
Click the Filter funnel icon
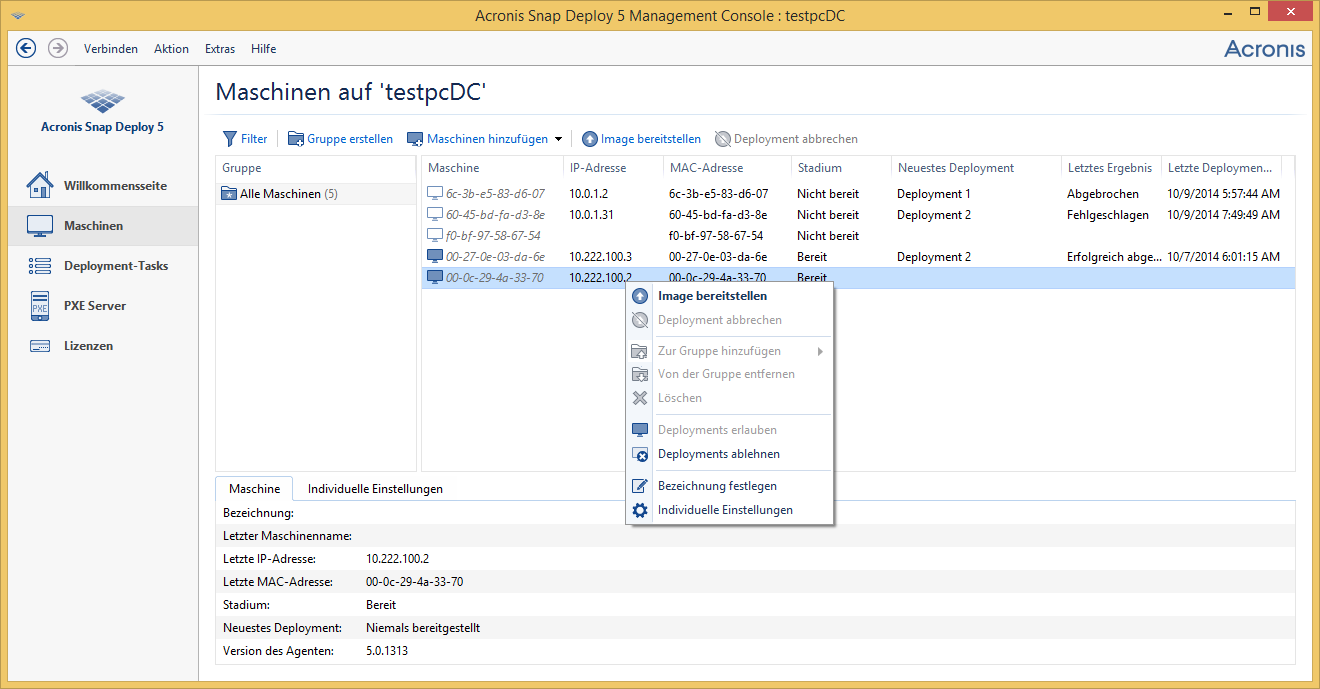229,139
